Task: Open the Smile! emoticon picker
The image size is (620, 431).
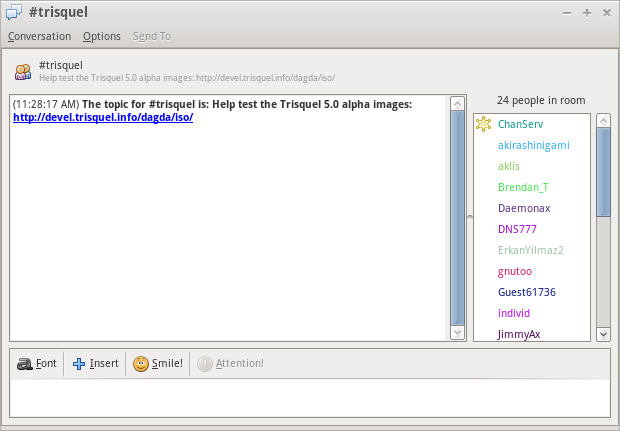Action: point(158,363)
